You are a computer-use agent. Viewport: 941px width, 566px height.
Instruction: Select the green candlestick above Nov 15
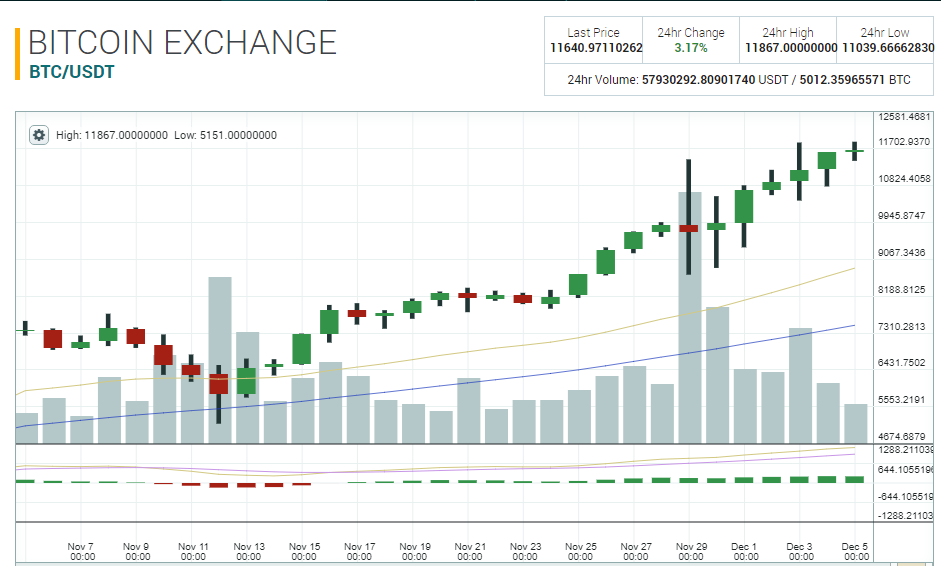pos(301,349)
